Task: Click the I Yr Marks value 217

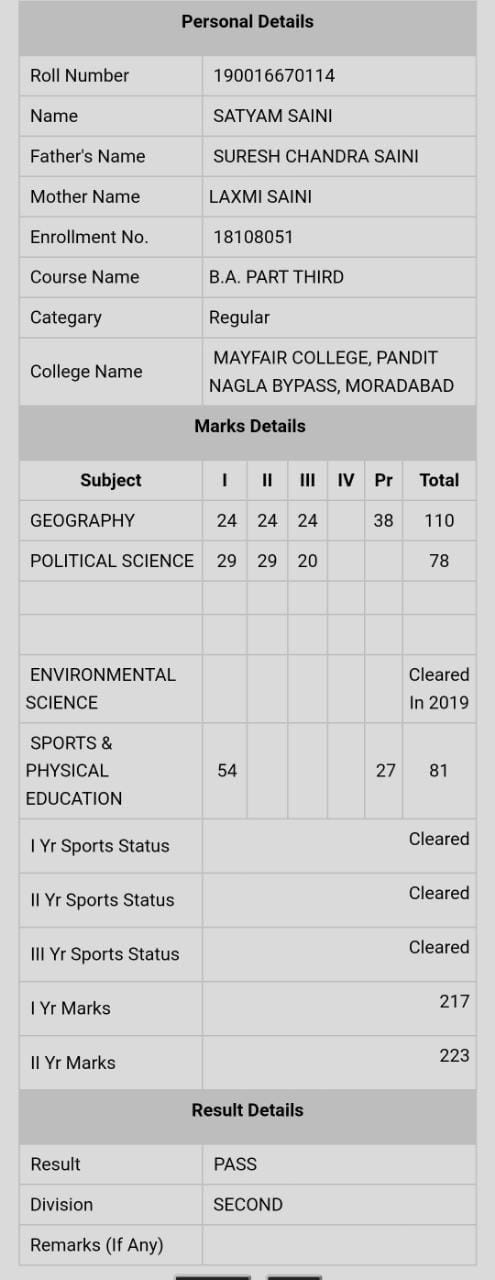Action: pyautogui.click(x=454, y=1001)
